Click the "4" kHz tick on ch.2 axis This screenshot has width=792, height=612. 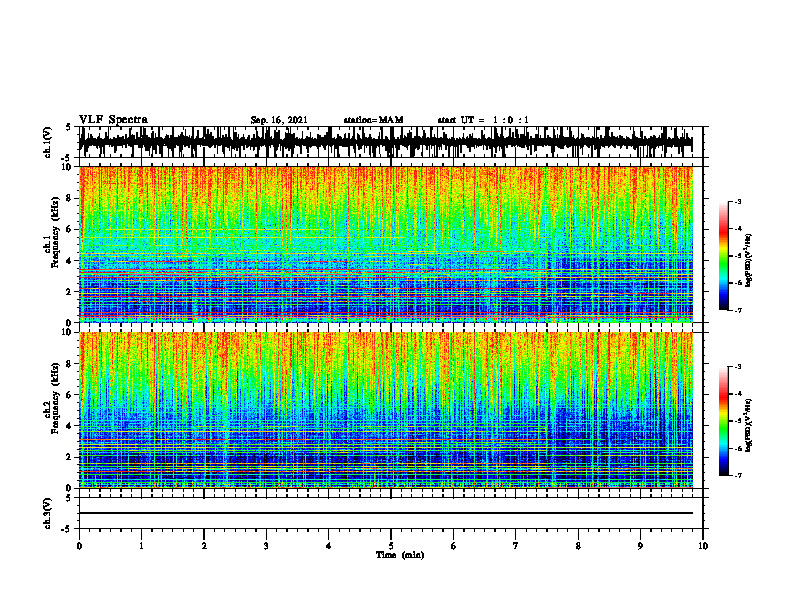click(71, 426)
